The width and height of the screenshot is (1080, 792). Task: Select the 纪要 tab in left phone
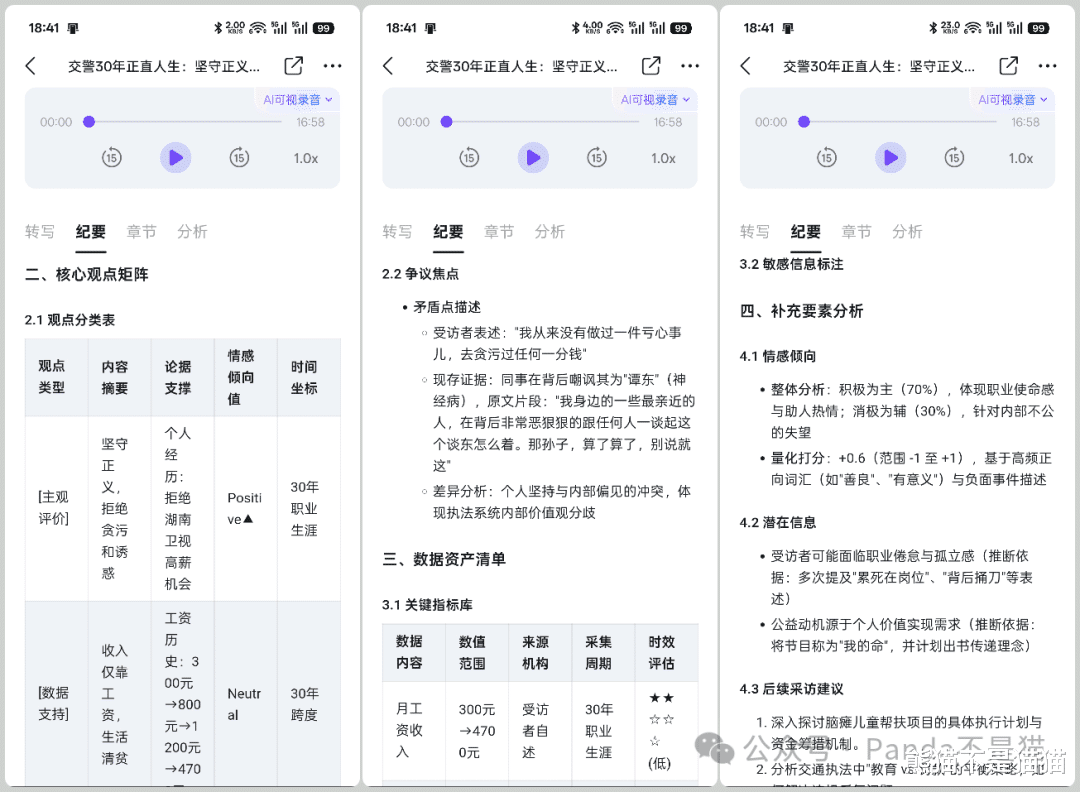pyautogui.click(x=90, y=231)
